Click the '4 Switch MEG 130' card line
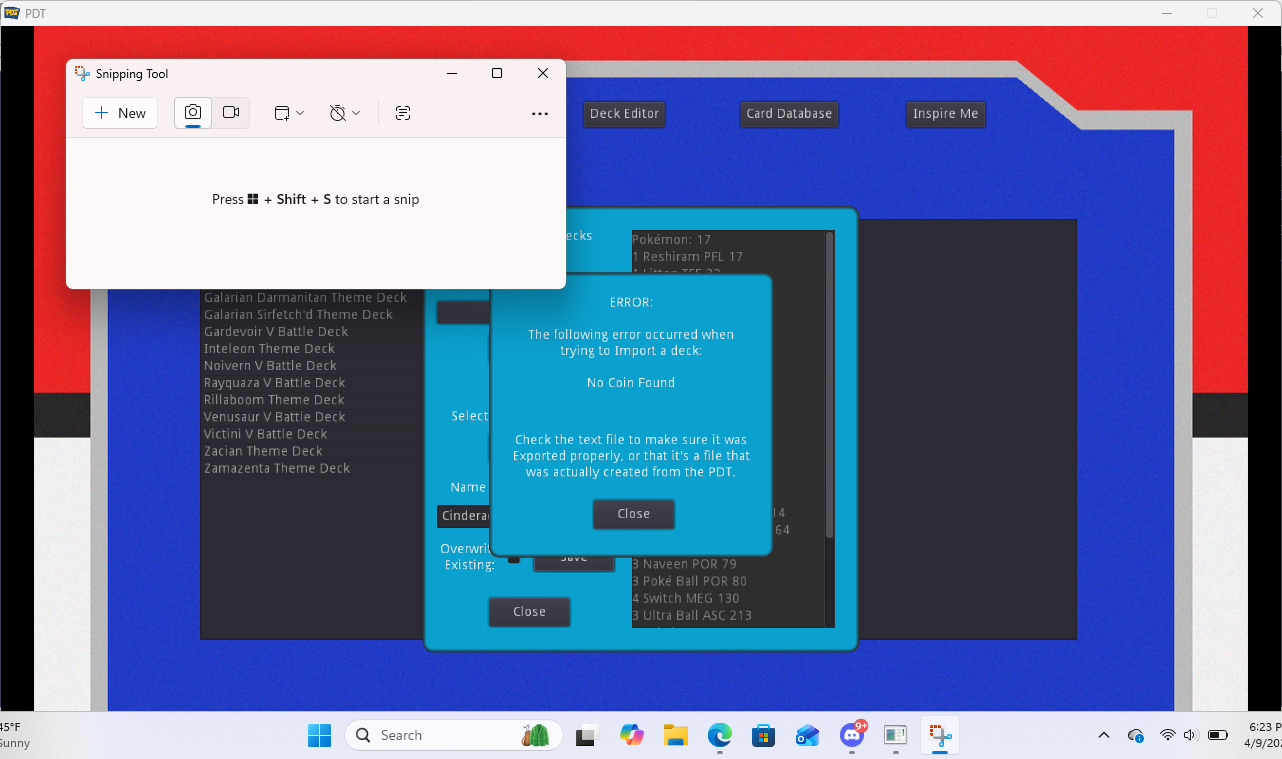1282x759 pixels. 686,598
